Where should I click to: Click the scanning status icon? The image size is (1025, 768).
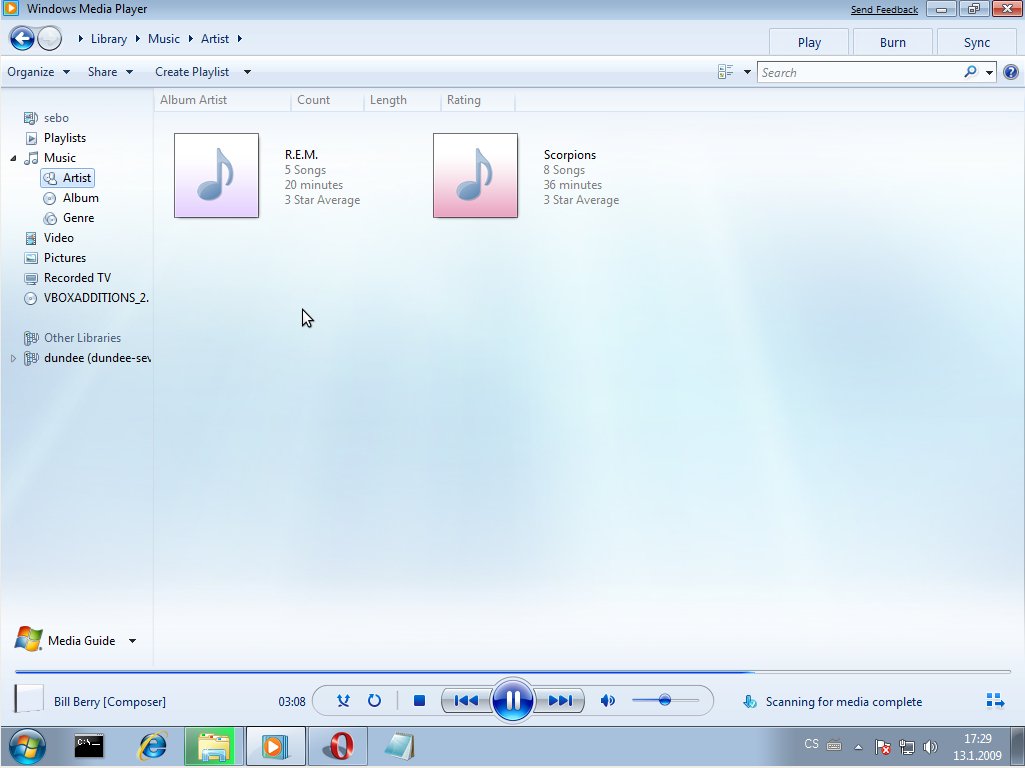[x=750, y=701]
